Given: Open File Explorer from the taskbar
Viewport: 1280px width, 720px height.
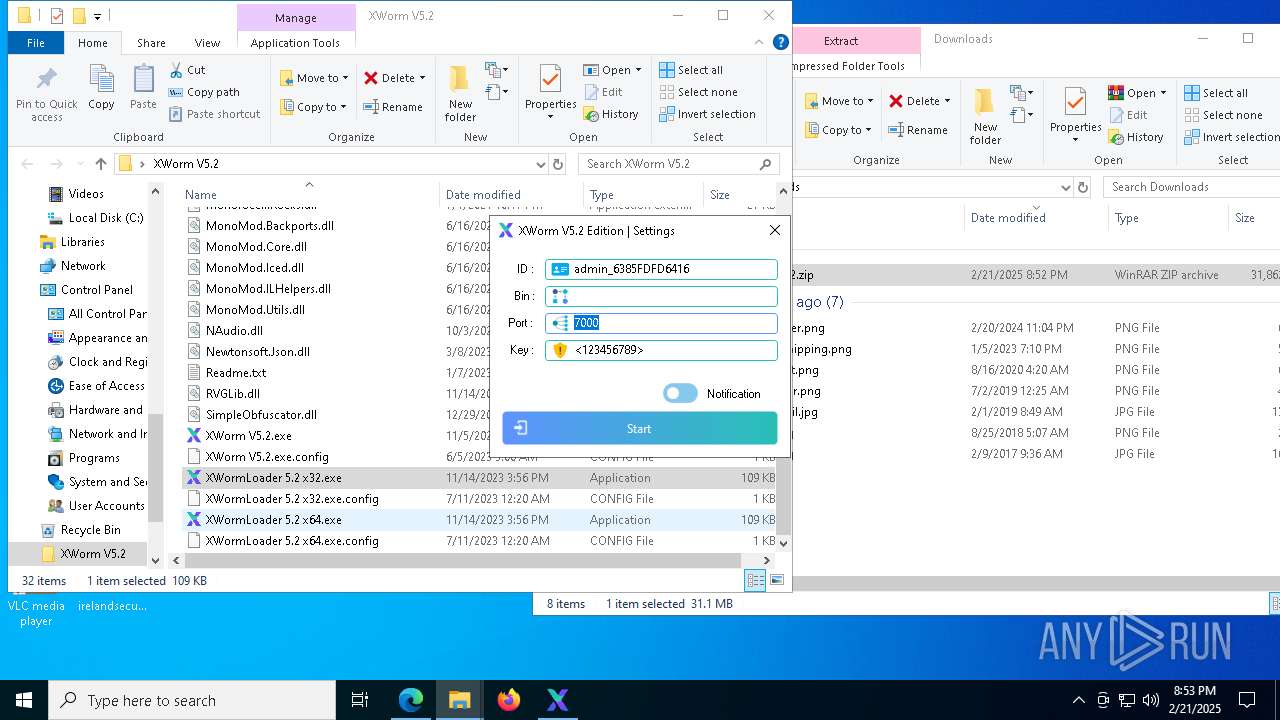Looking at the screenshot, I should coord(460,700).
